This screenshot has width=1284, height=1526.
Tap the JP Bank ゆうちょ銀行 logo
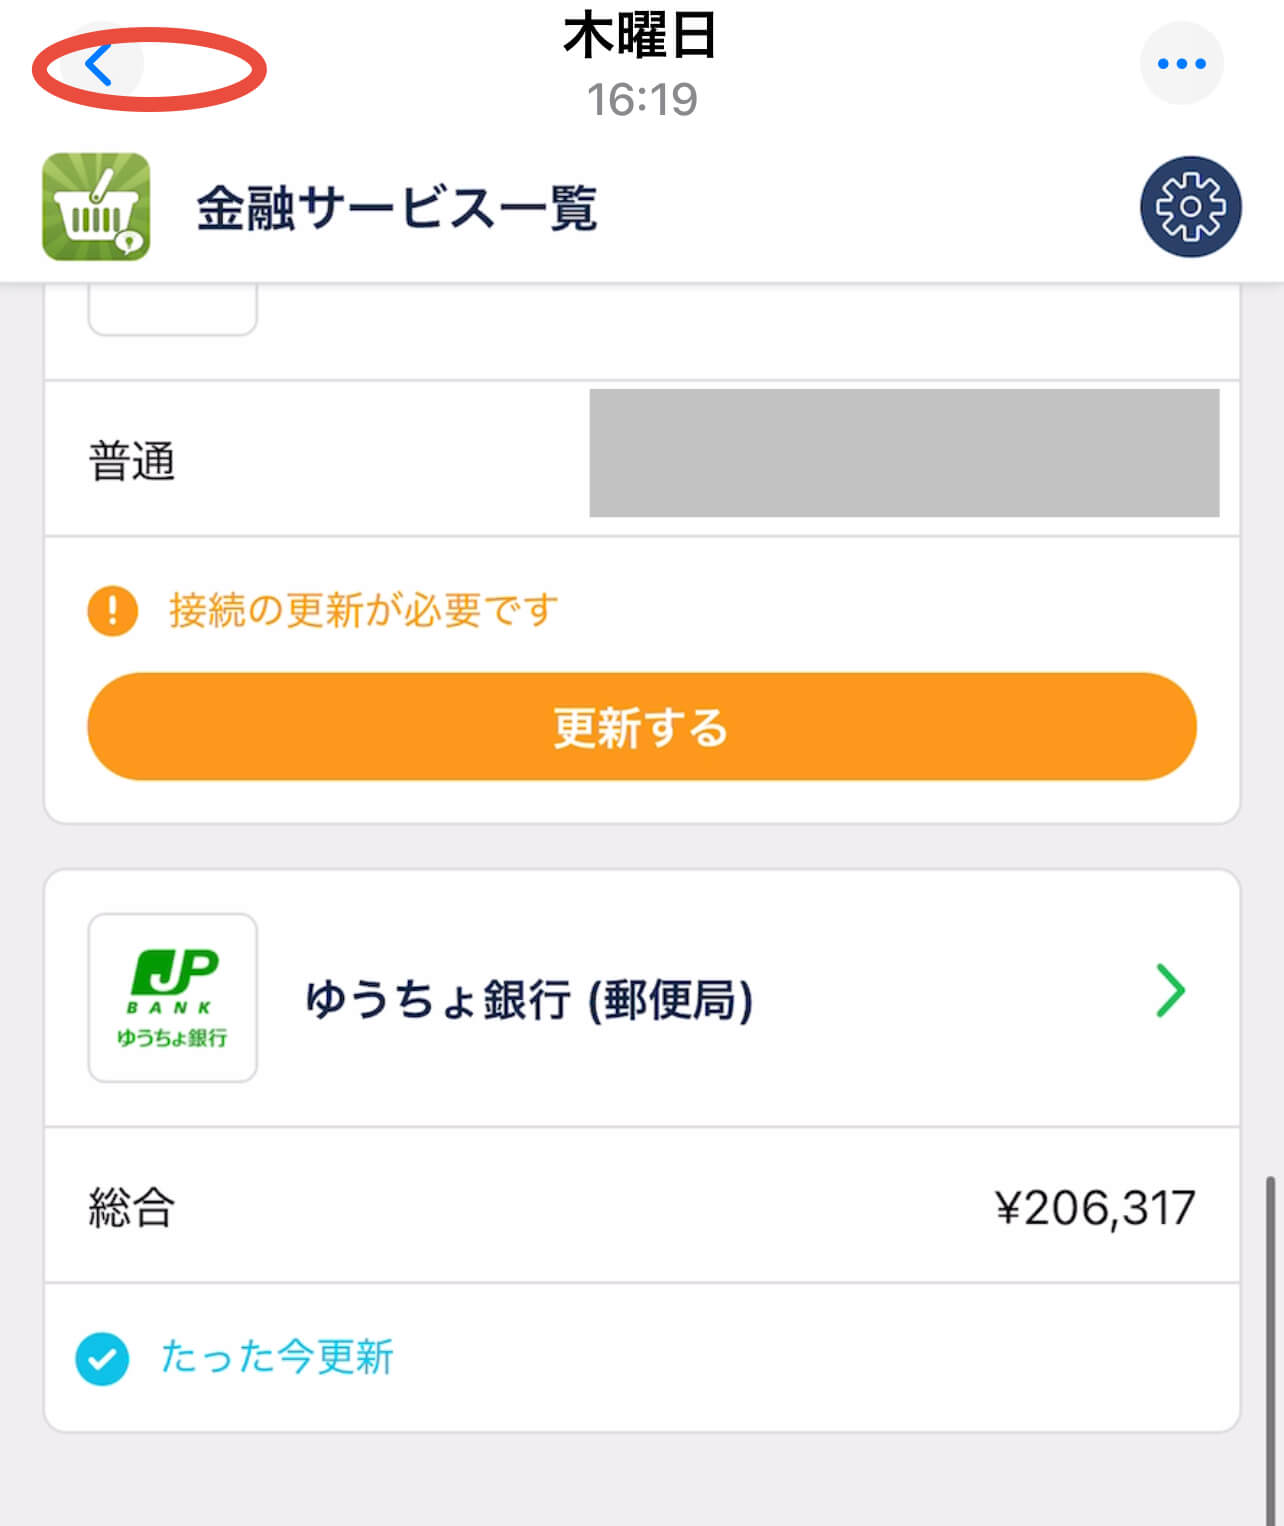(173, 997)
